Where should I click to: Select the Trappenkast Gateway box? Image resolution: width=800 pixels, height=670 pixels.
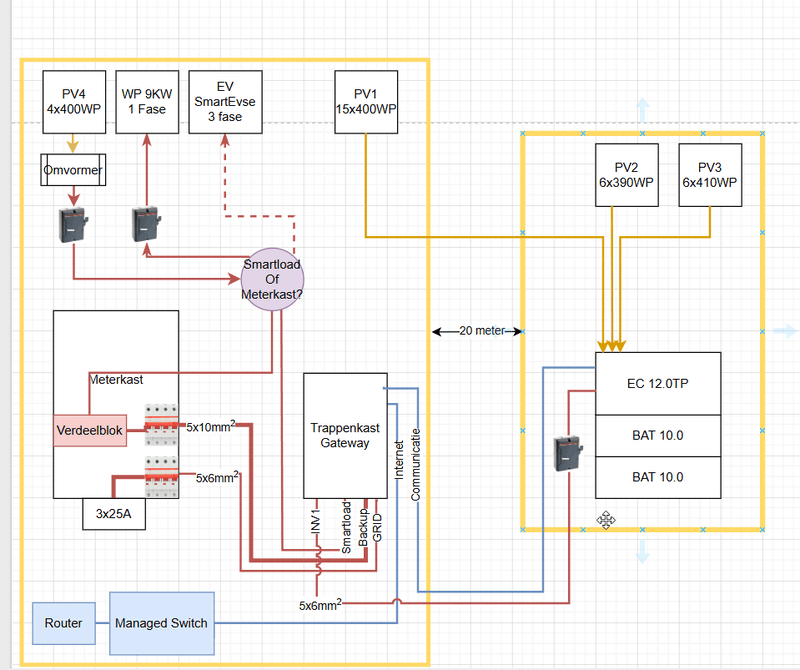point(345,436)
